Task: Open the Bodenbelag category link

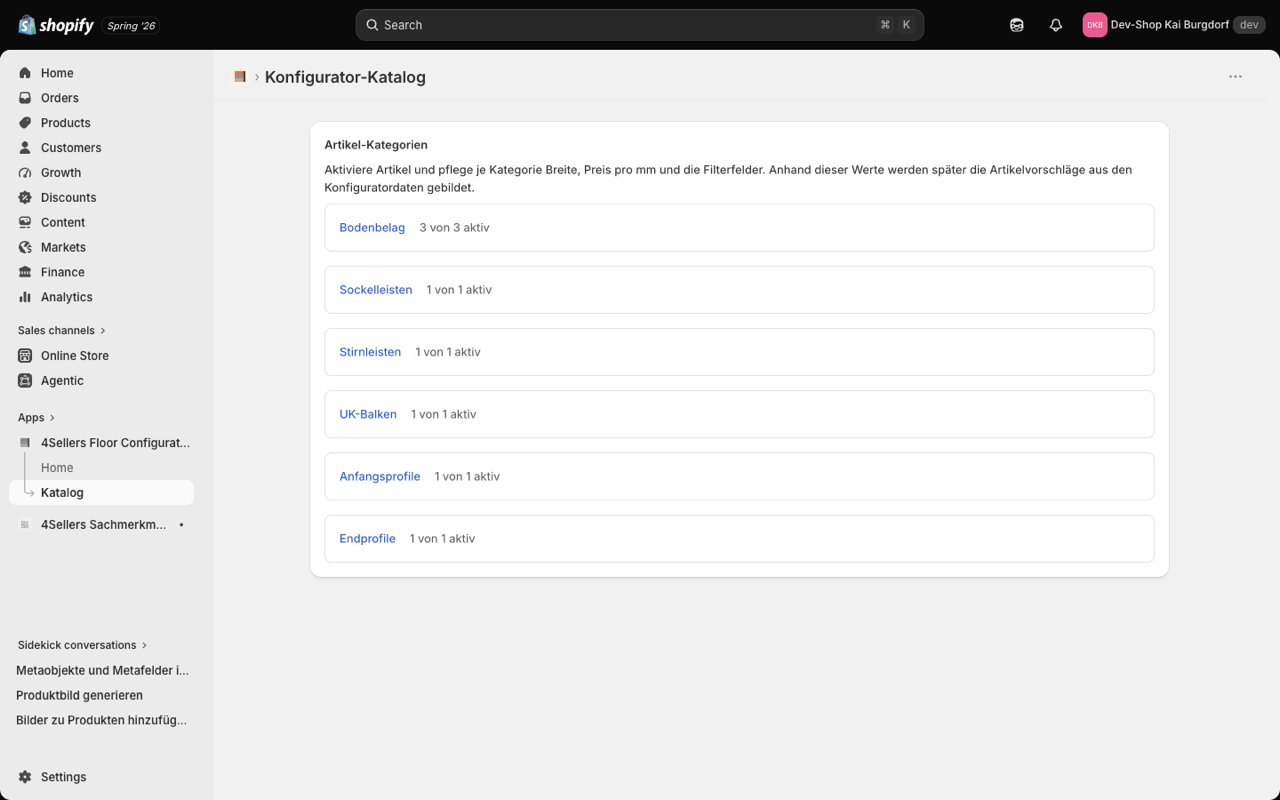Action: click(372, 228)
